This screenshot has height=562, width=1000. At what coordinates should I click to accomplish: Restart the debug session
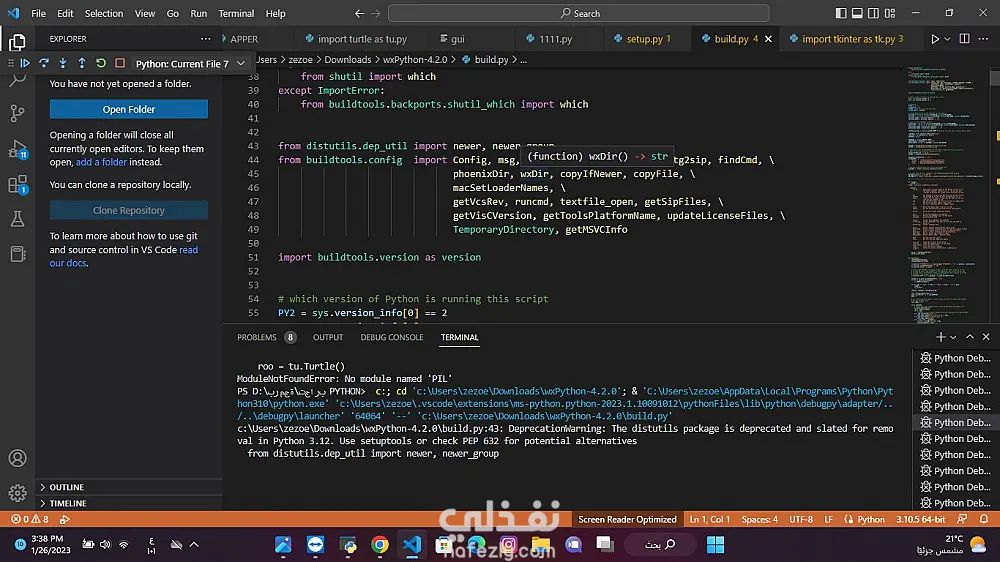101,63
